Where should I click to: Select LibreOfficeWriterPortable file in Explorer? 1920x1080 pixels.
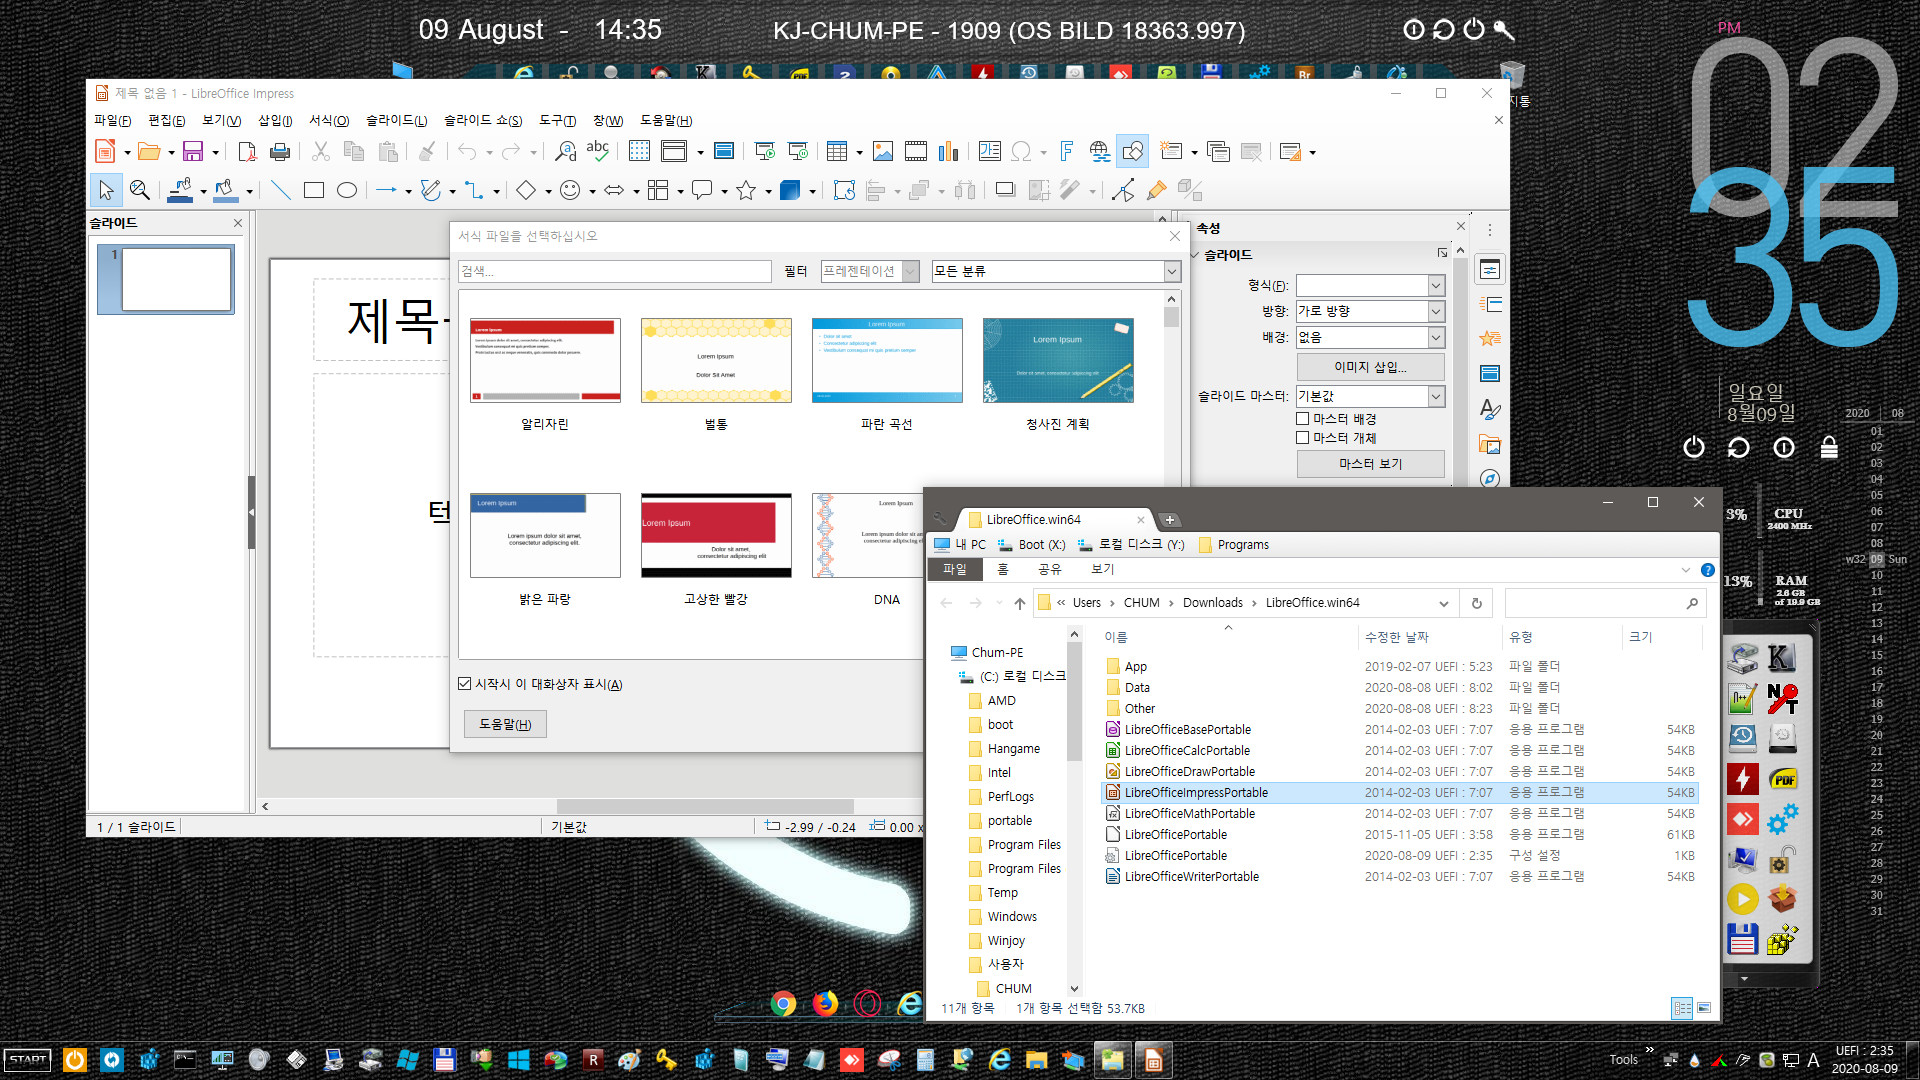[1191, 877]
